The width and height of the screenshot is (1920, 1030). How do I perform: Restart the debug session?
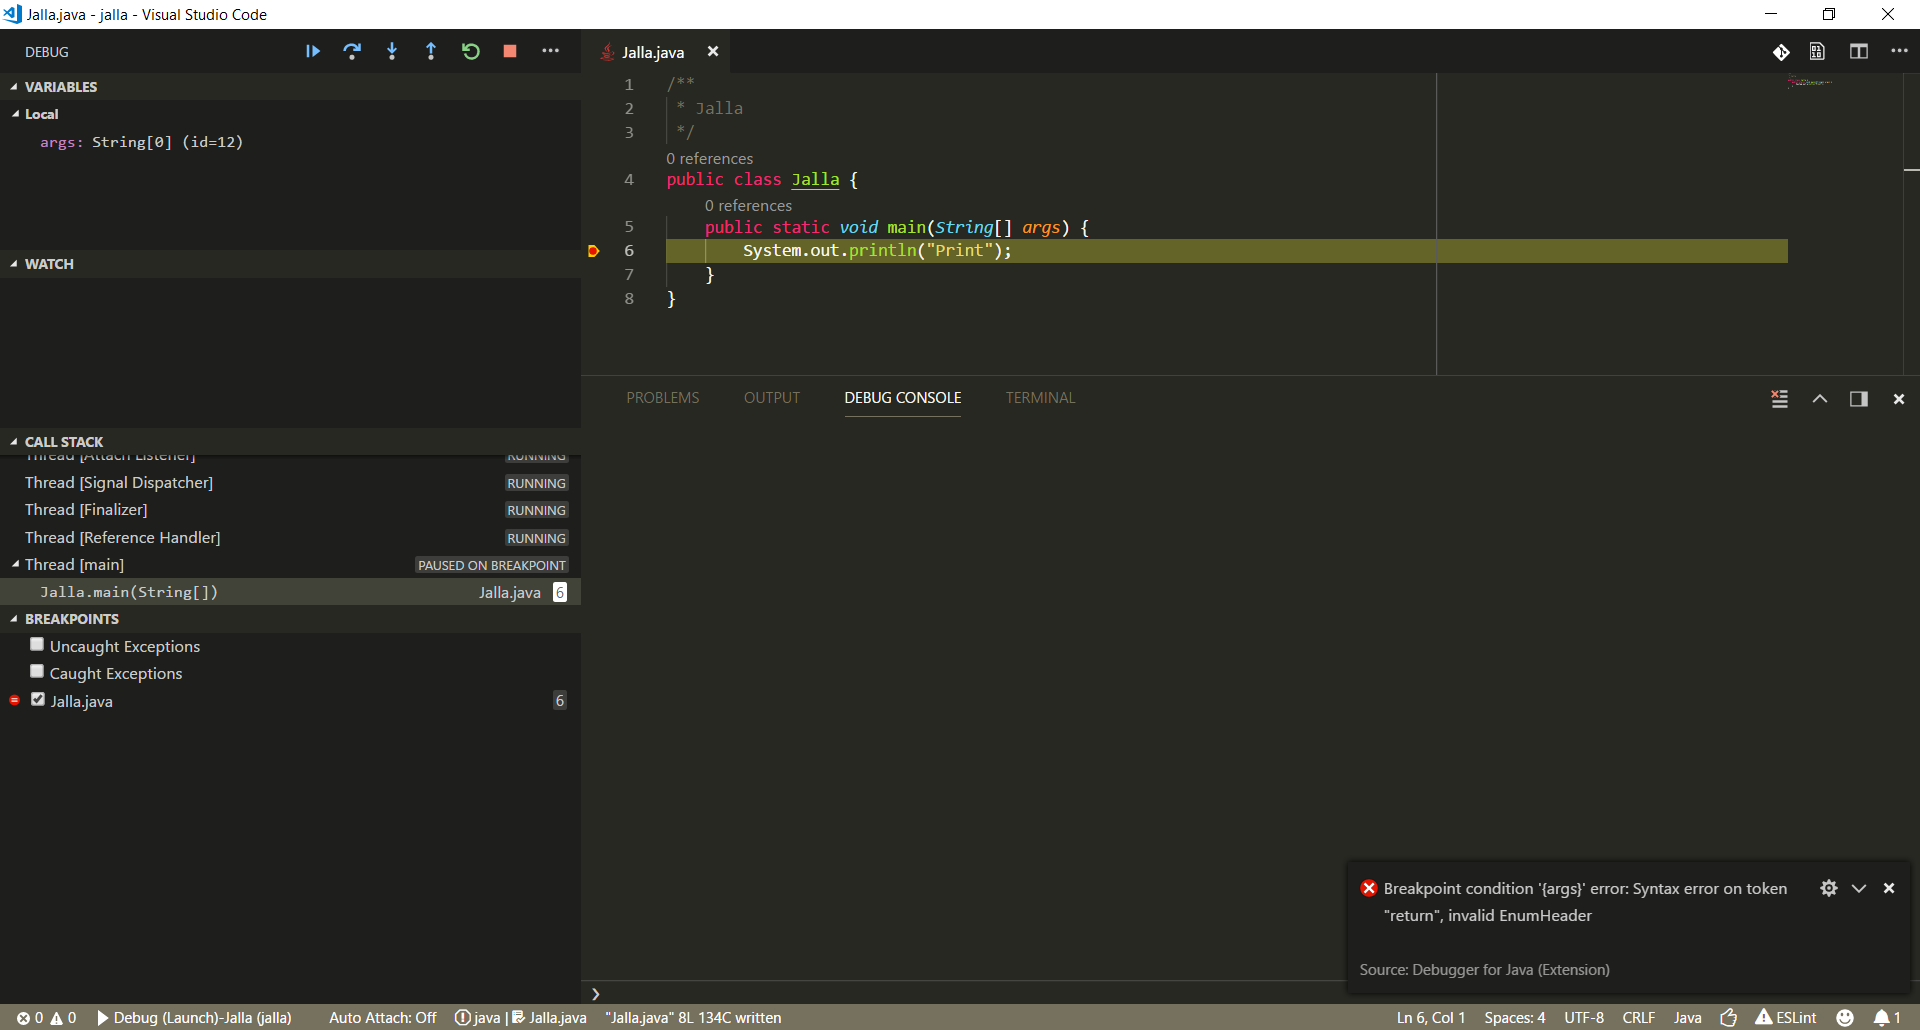tap(471, 51)
